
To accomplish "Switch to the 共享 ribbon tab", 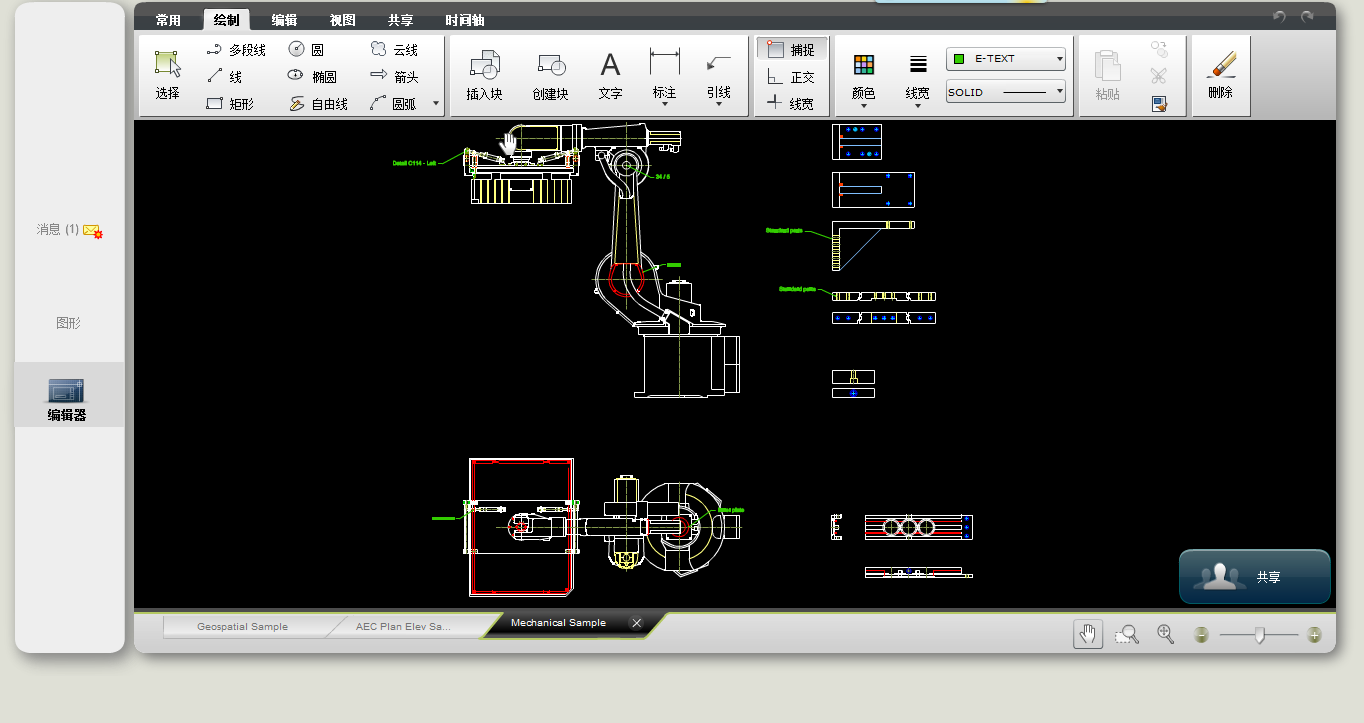I will coord(400,20).
